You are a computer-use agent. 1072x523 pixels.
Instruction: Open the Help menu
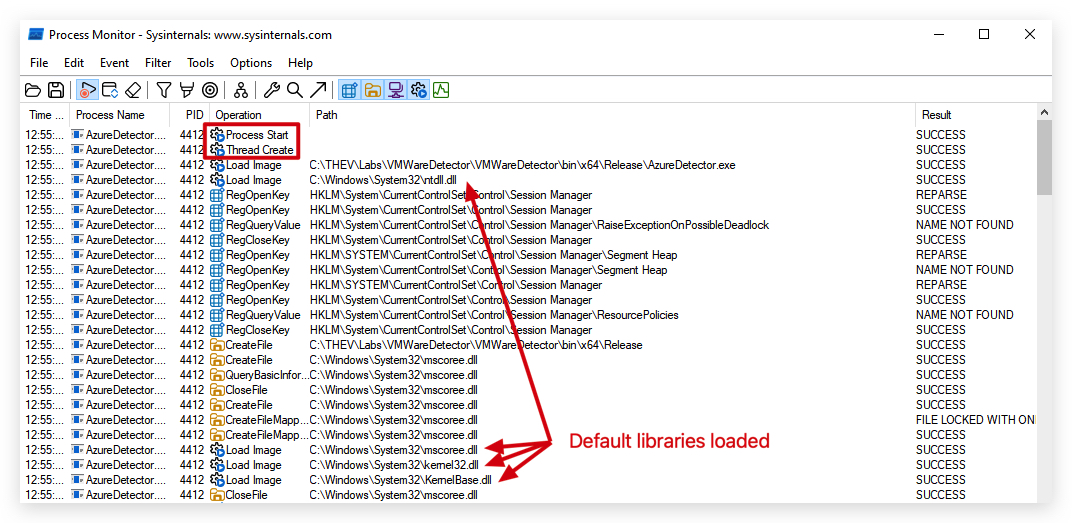coord(300,63)
